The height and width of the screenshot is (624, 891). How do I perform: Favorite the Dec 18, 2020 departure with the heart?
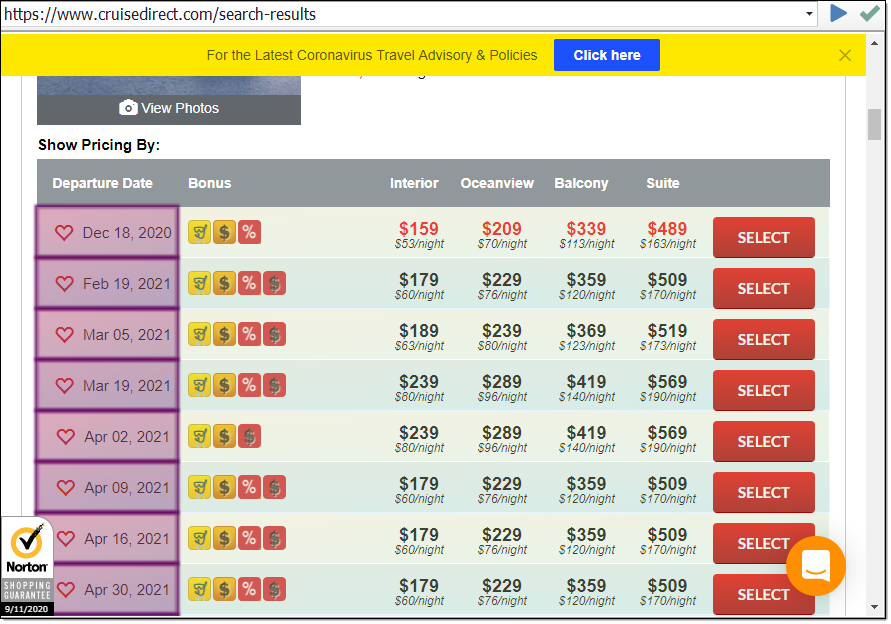click(x=64, y=233)
